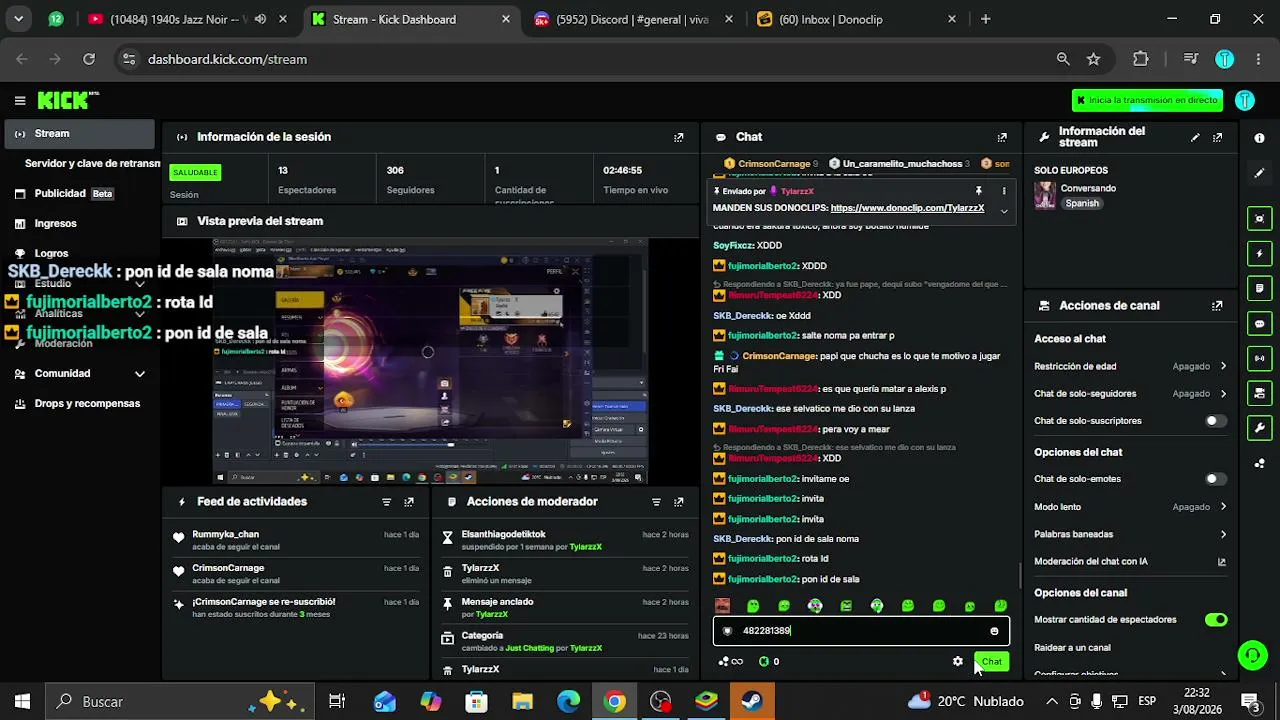This screenshot has height=720, width=1280.
Task: Unpin the pinned chat message
Action: (979, 191)
